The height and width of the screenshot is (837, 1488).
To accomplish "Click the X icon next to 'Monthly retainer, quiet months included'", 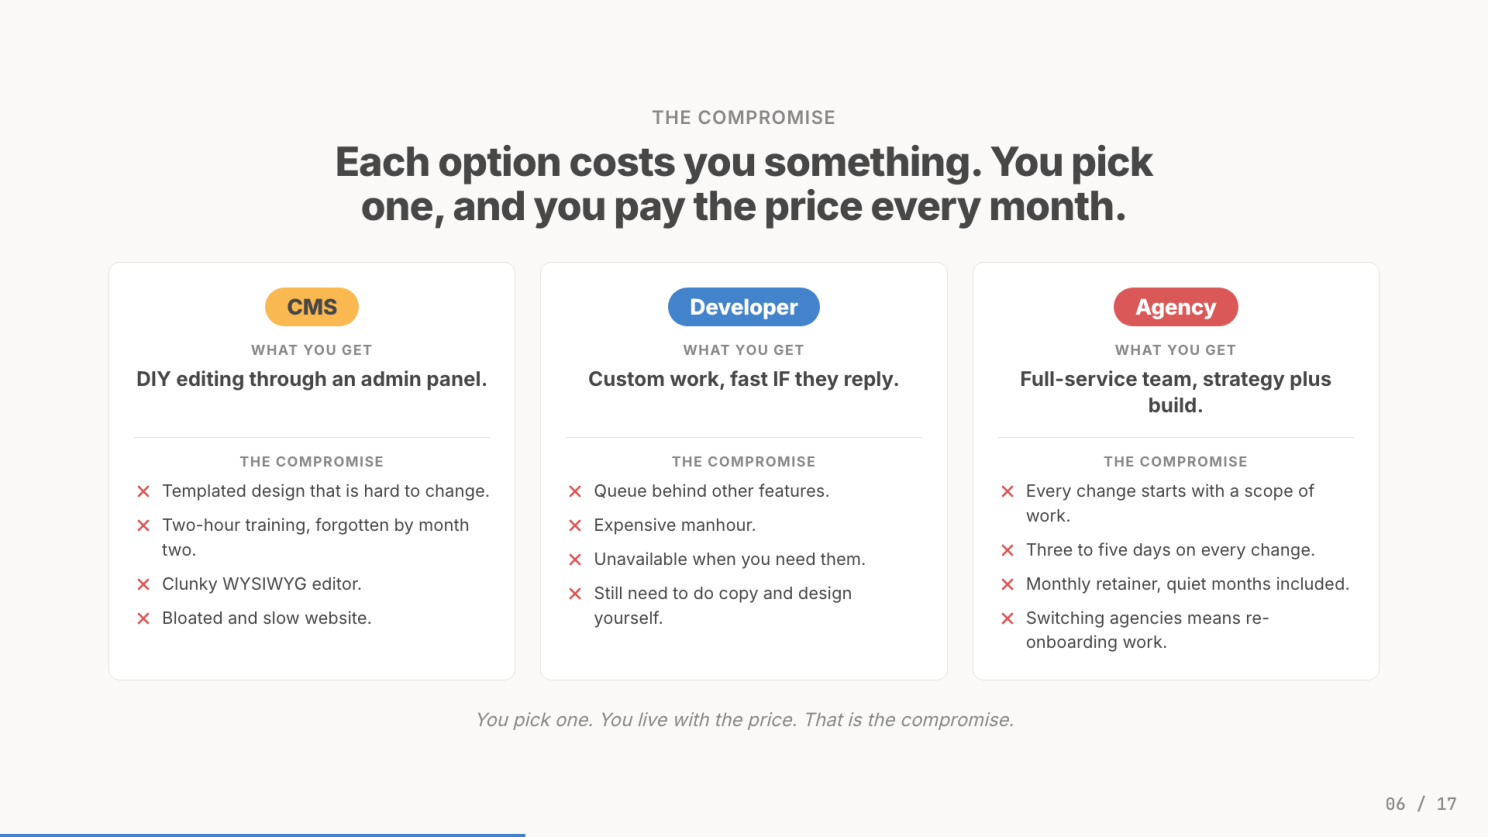I will coord(1007,585).
